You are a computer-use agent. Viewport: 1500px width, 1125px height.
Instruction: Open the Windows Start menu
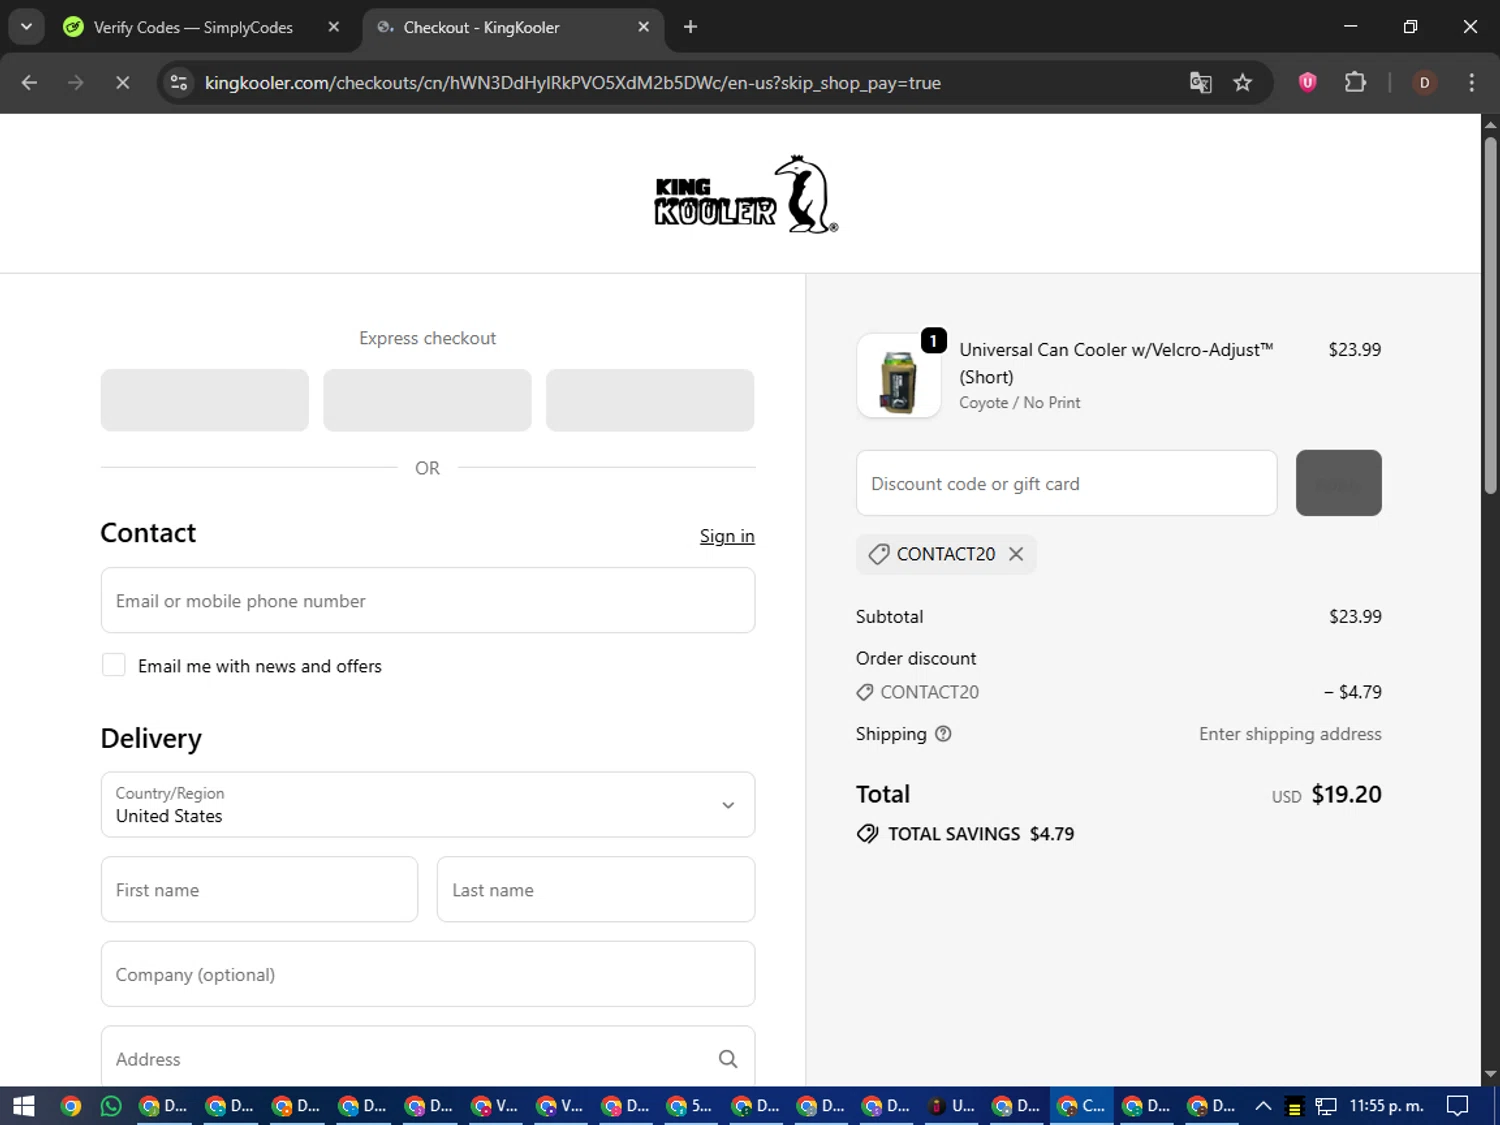pos(23,1105)
